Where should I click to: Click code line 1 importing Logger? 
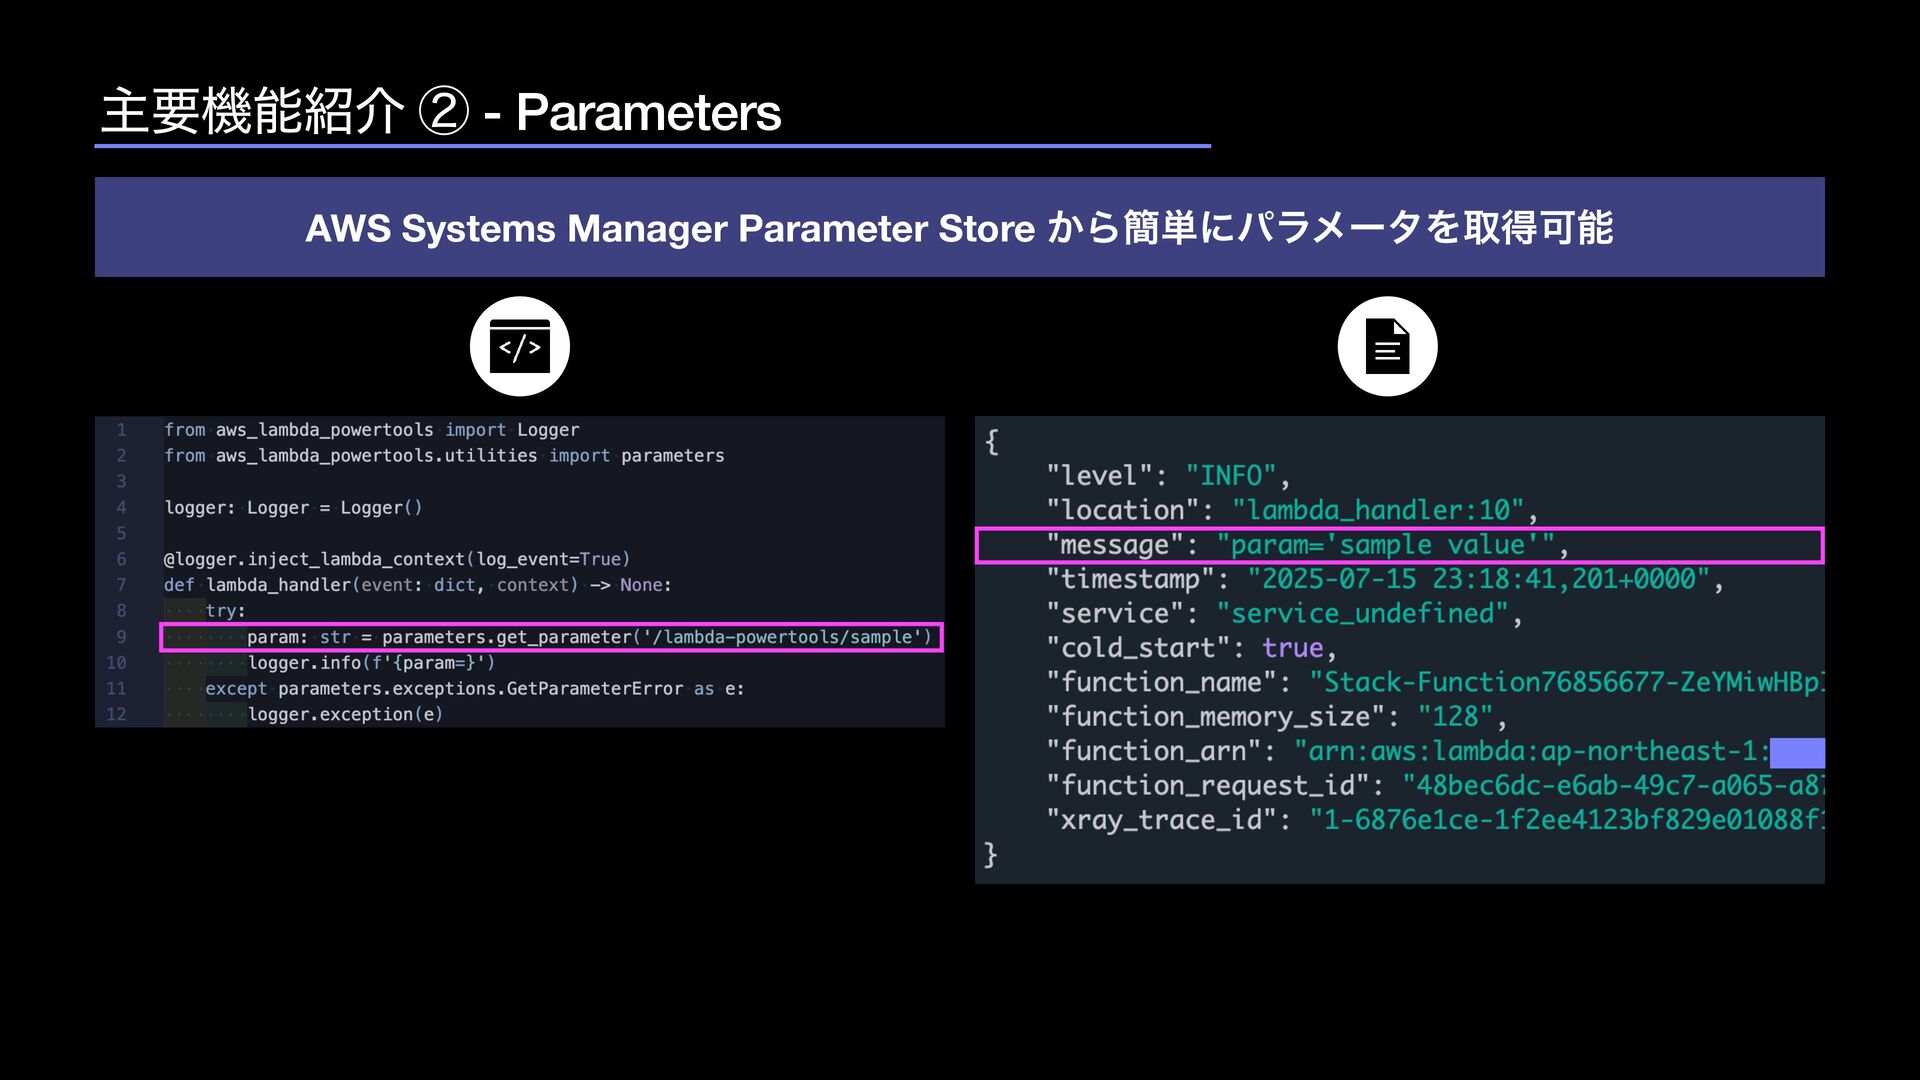pyautogui.click(x=371, y=430)
